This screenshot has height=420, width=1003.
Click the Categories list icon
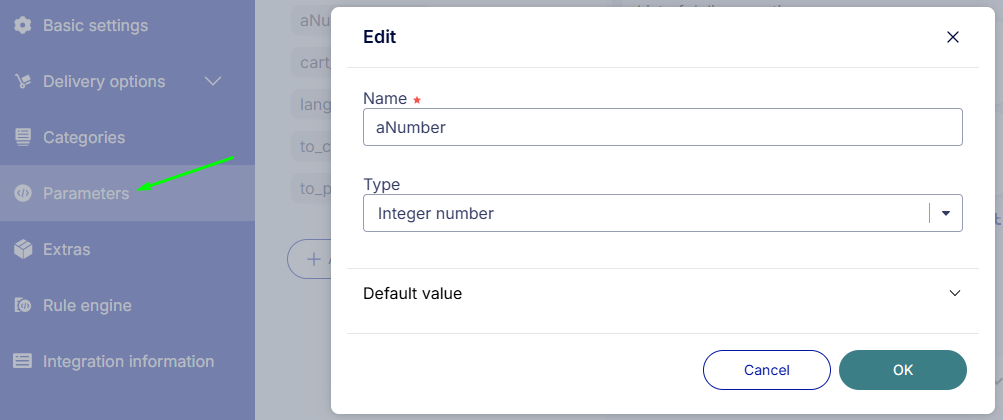pos(23,137)
